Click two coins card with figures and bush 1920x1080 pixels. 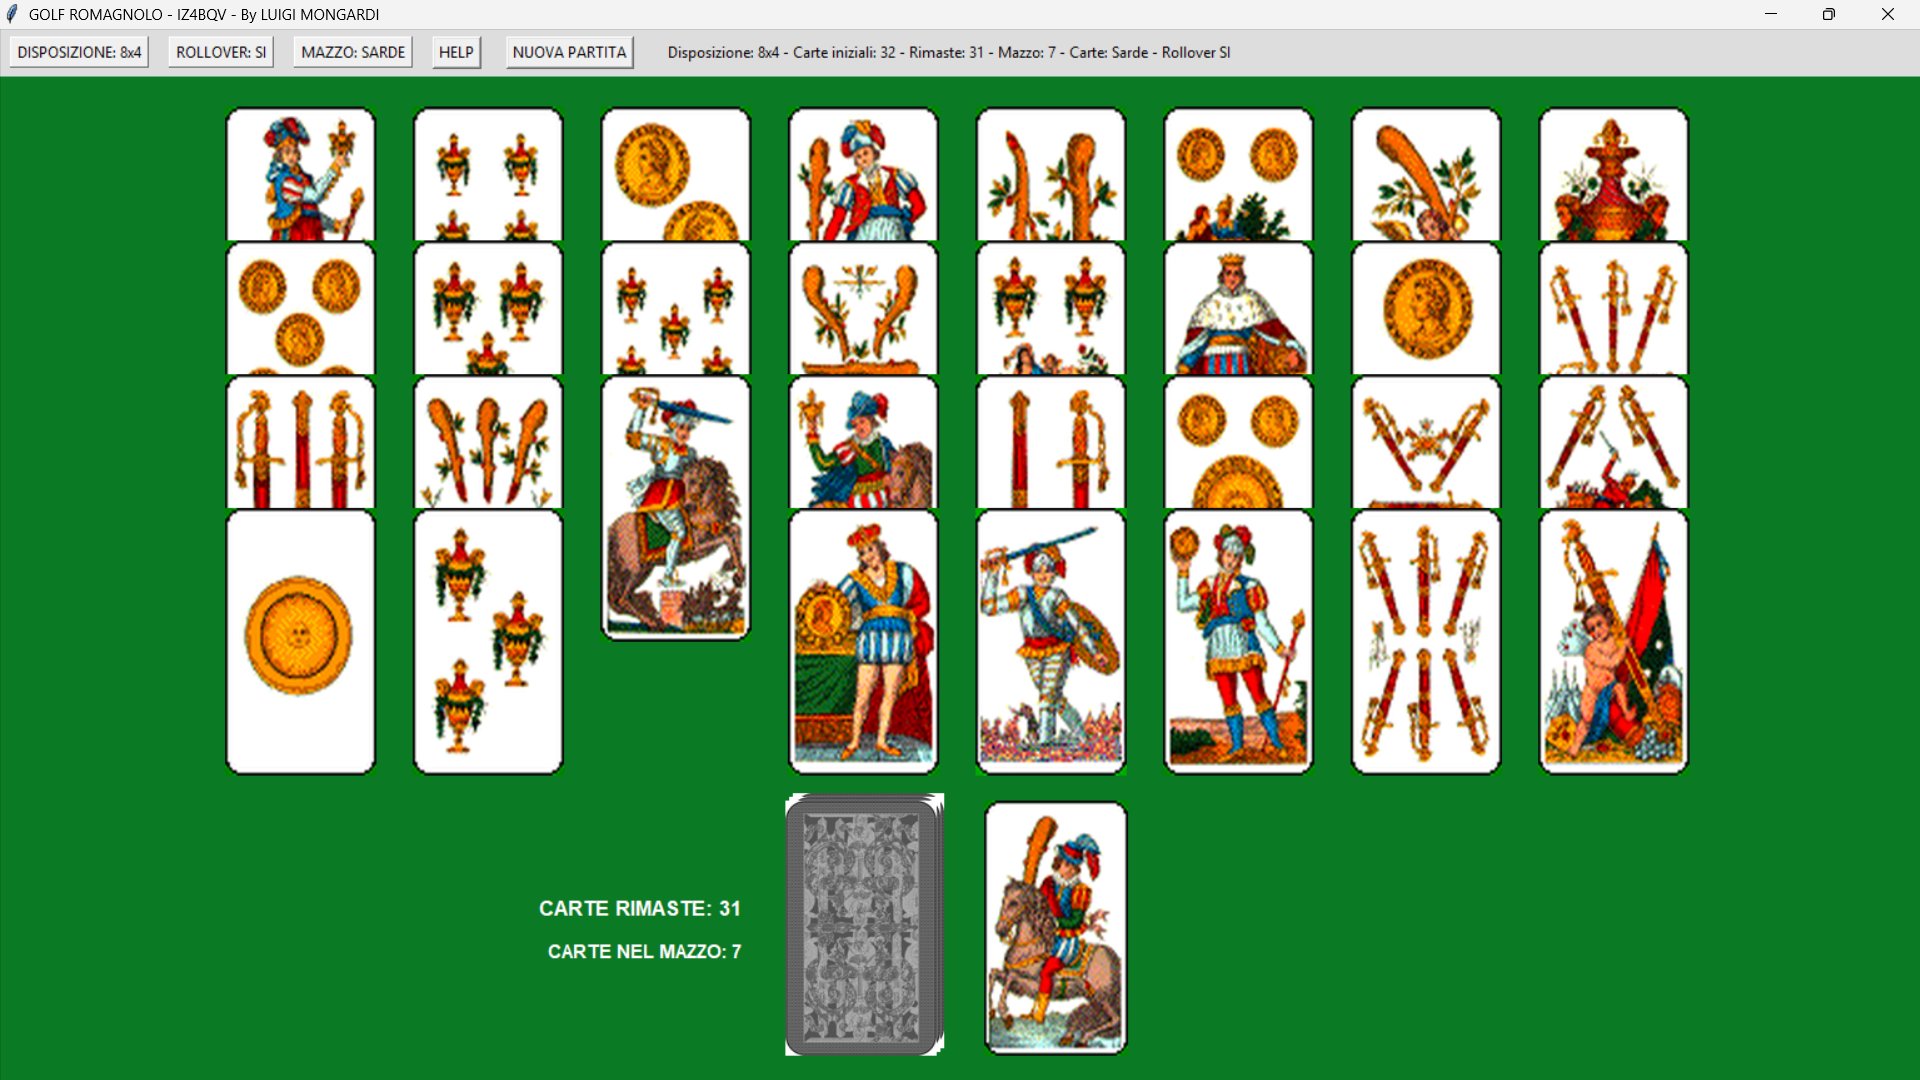(x=1239, y=175)
